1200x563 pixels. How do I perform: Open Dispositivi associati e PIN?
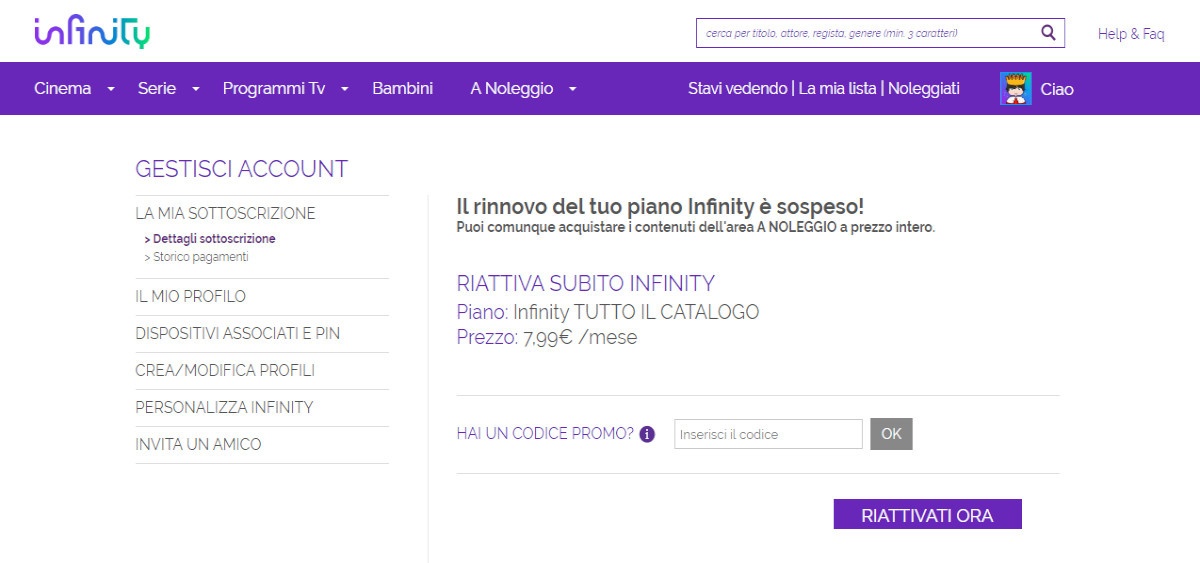click(x=238, y=333)
